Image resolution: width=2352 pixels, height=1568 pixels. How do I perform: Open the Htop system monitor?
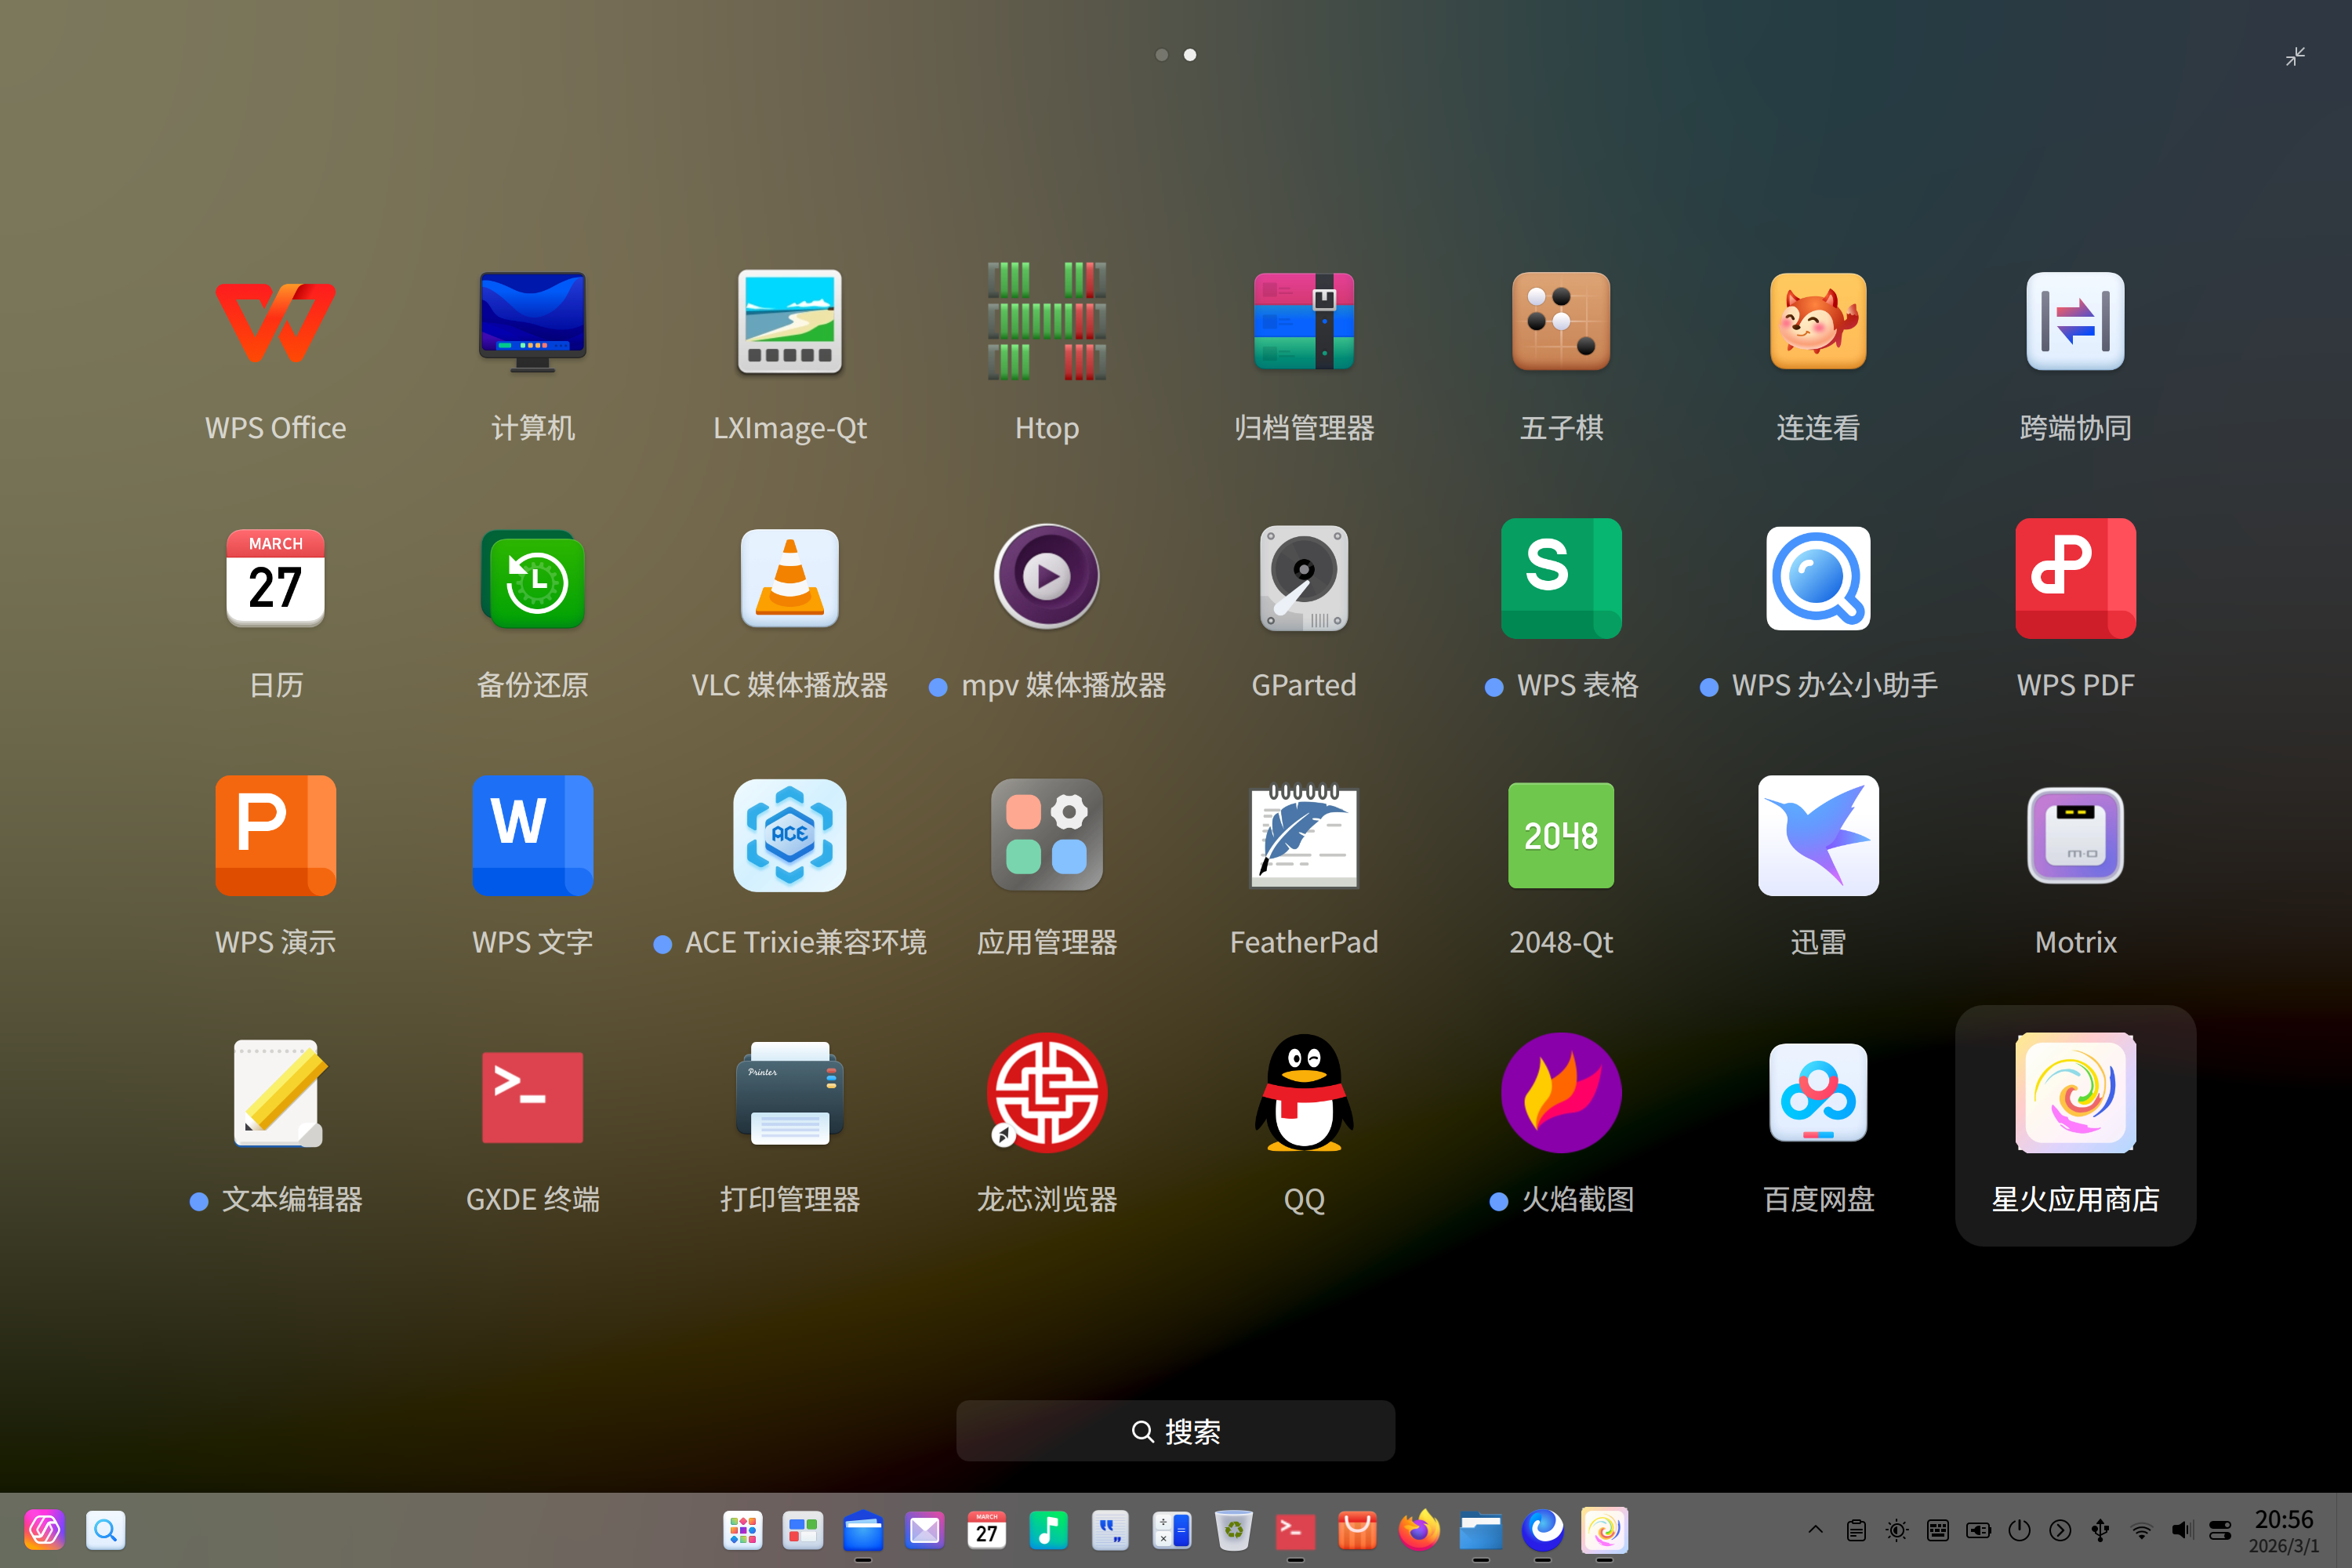[1046, 322]
